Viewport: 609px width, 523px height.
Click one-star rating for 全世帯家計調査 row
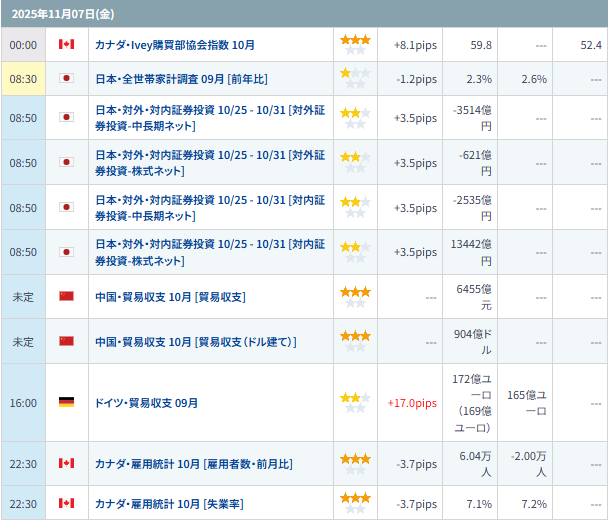(355, 78)
